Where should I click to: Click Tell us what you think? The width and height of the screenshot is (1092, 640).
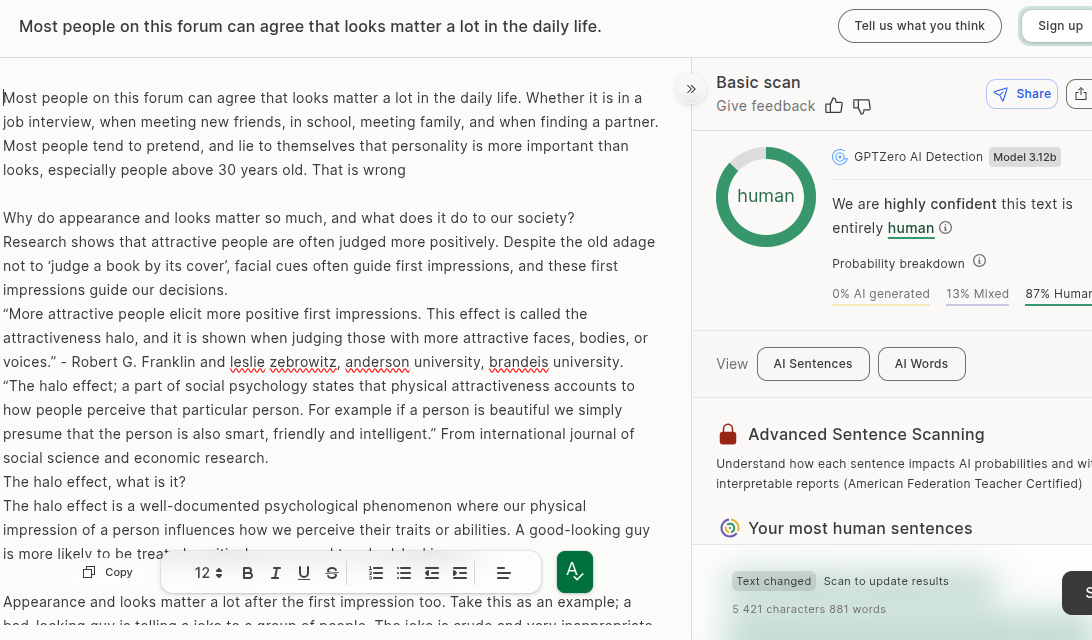point(919,26)
